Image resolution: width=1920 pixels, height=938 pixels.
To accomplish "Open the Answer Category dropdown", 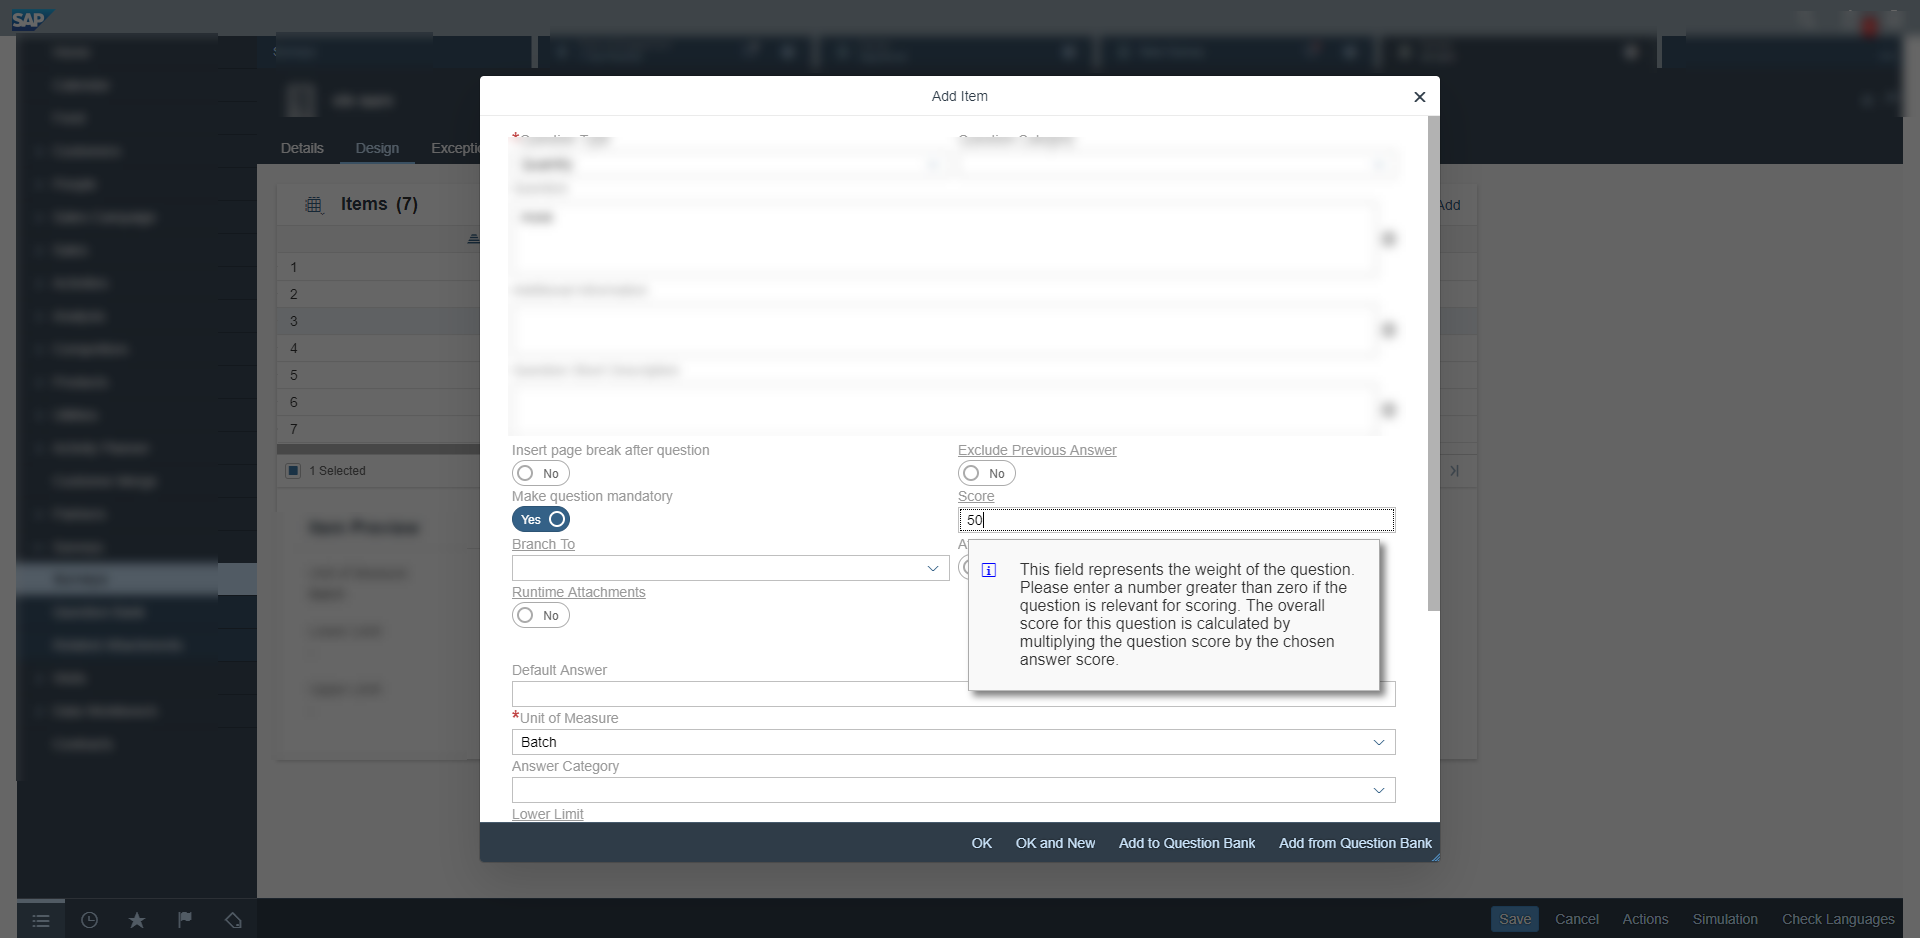I will click(x=1379, y=790).
